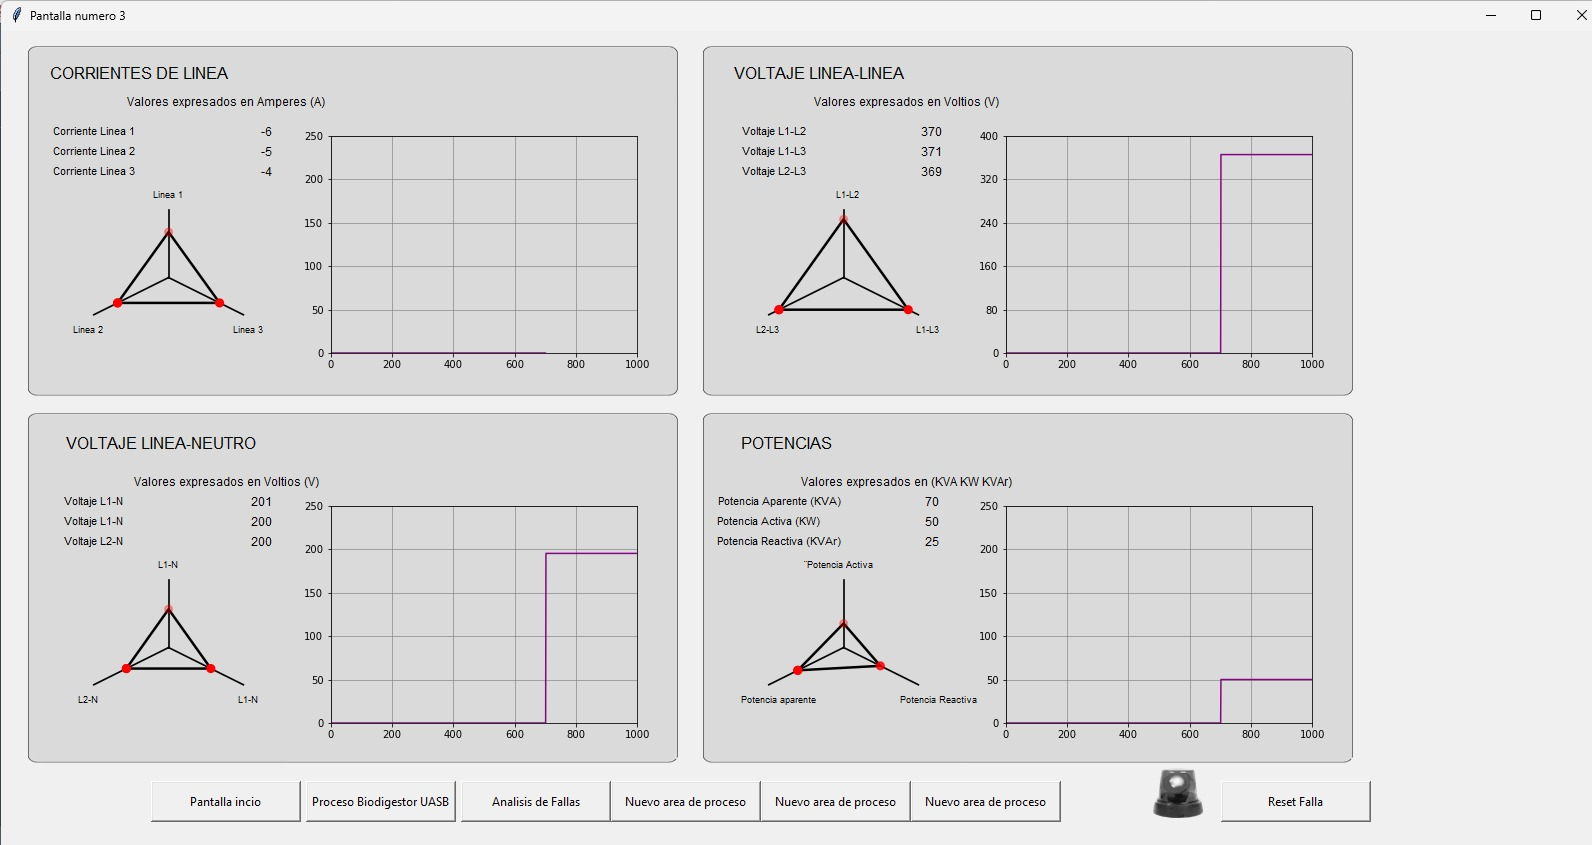Click the Voltaje Linea-Neutro trend chart
Image resolution: width=1592 pixels, height=845 pixels.
coord(484,615)
